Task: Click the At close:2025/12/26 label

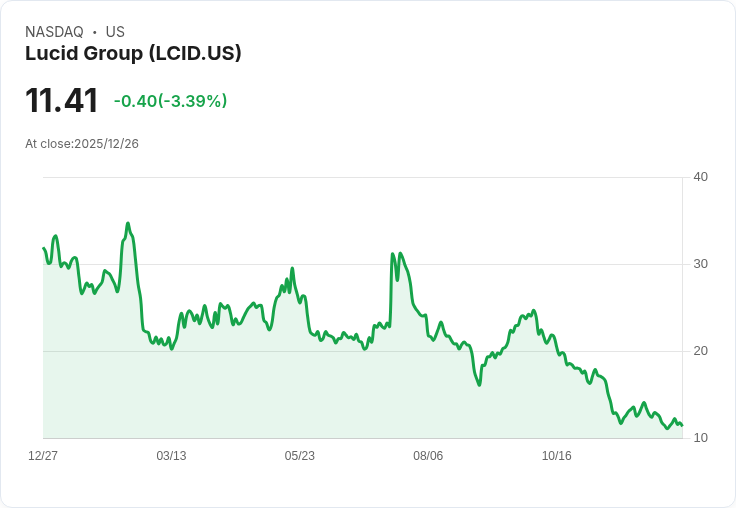Action: tap(82, 144)
